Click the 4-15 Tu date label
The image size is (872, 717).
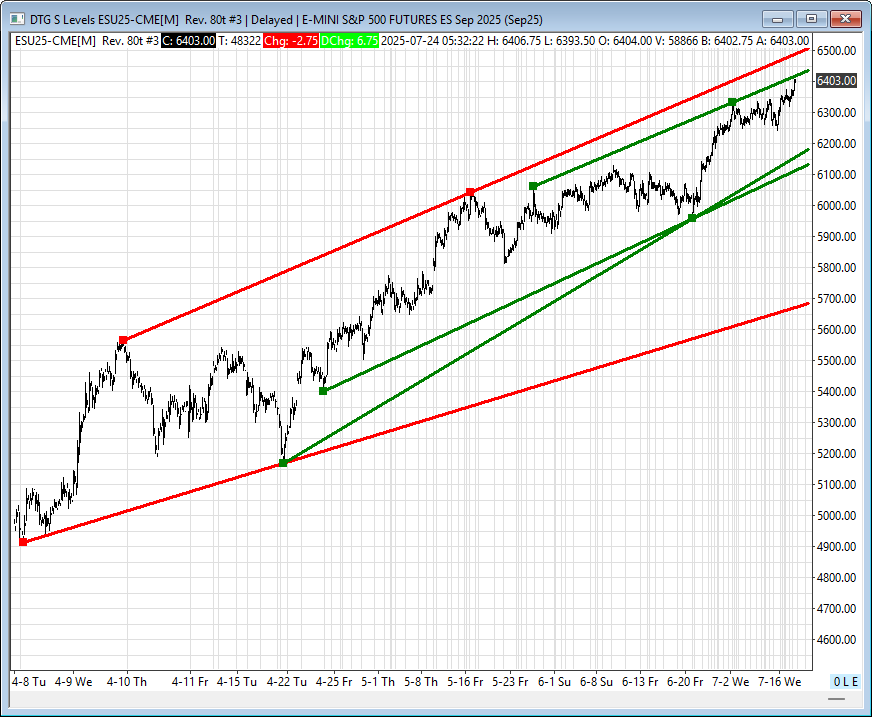pyautogui.click(x=236, y=682)
